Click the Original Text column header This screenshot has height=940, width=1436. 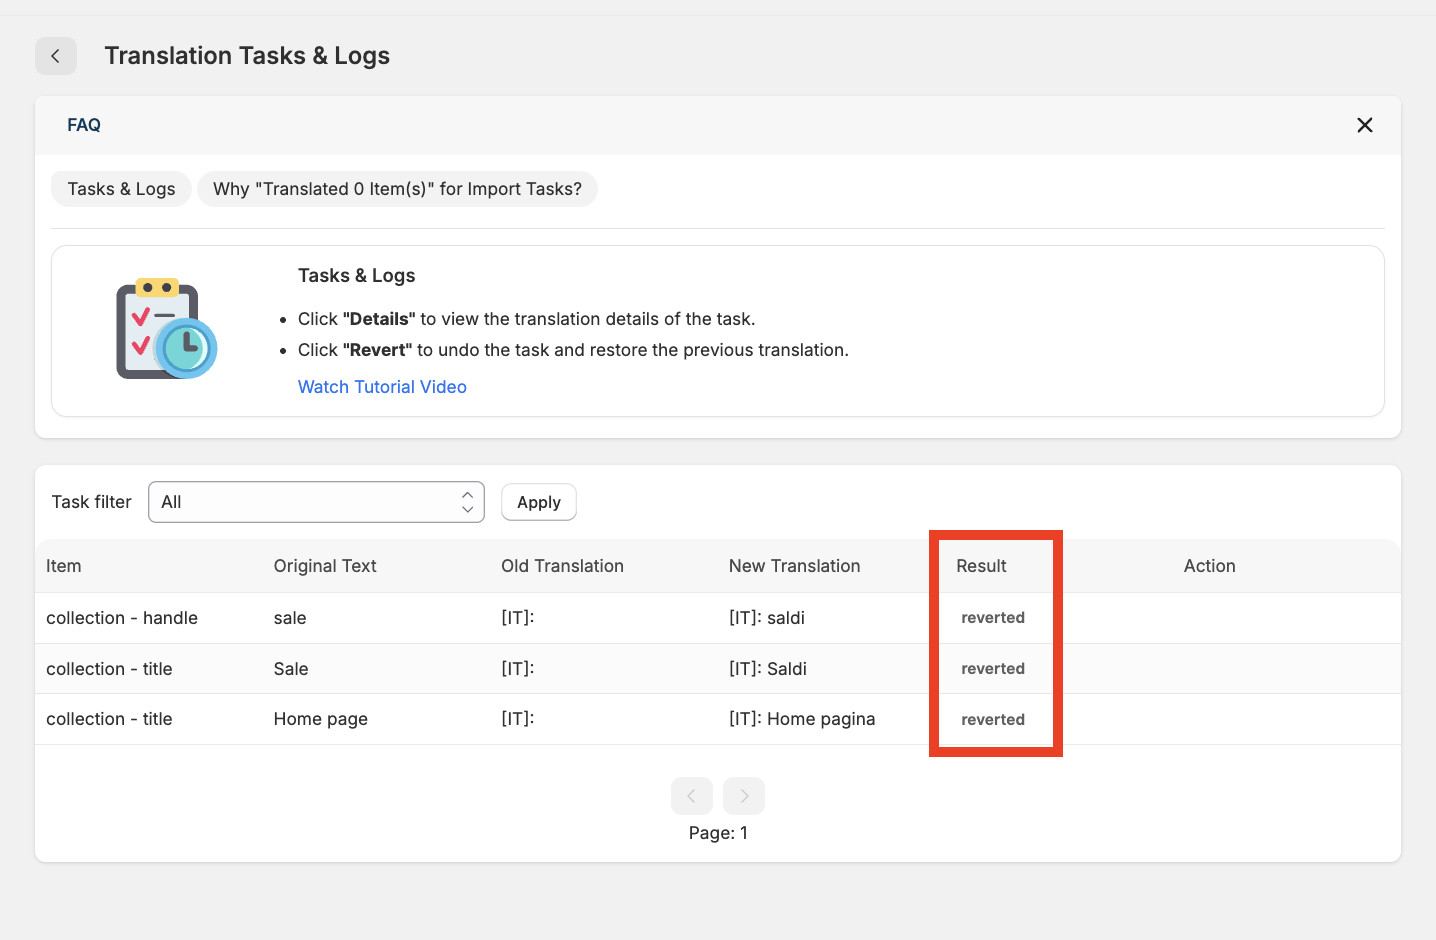click(x=325, y=566)
